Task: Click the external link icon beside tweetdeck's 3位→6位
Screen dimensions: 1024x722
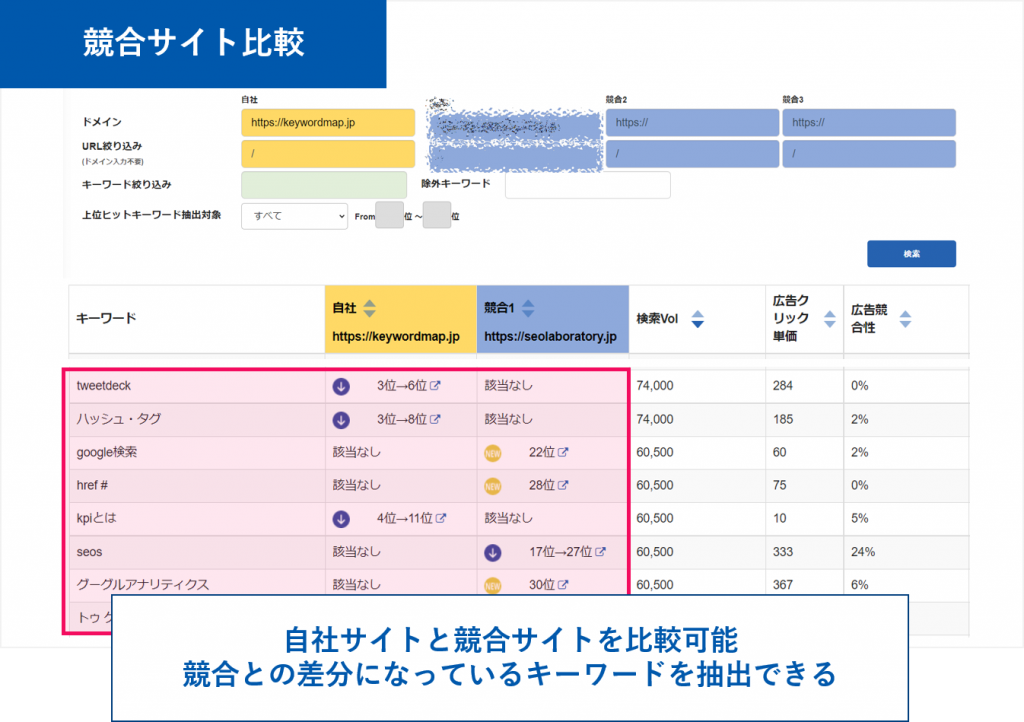Action: (x=436, y=384)
